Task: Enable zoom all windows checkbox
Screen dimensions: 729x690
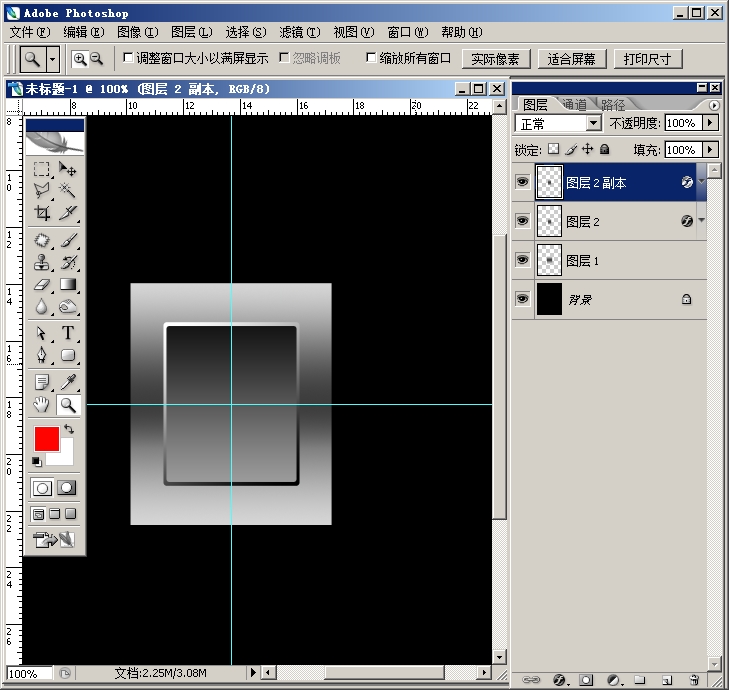Action: coord(371,58)
